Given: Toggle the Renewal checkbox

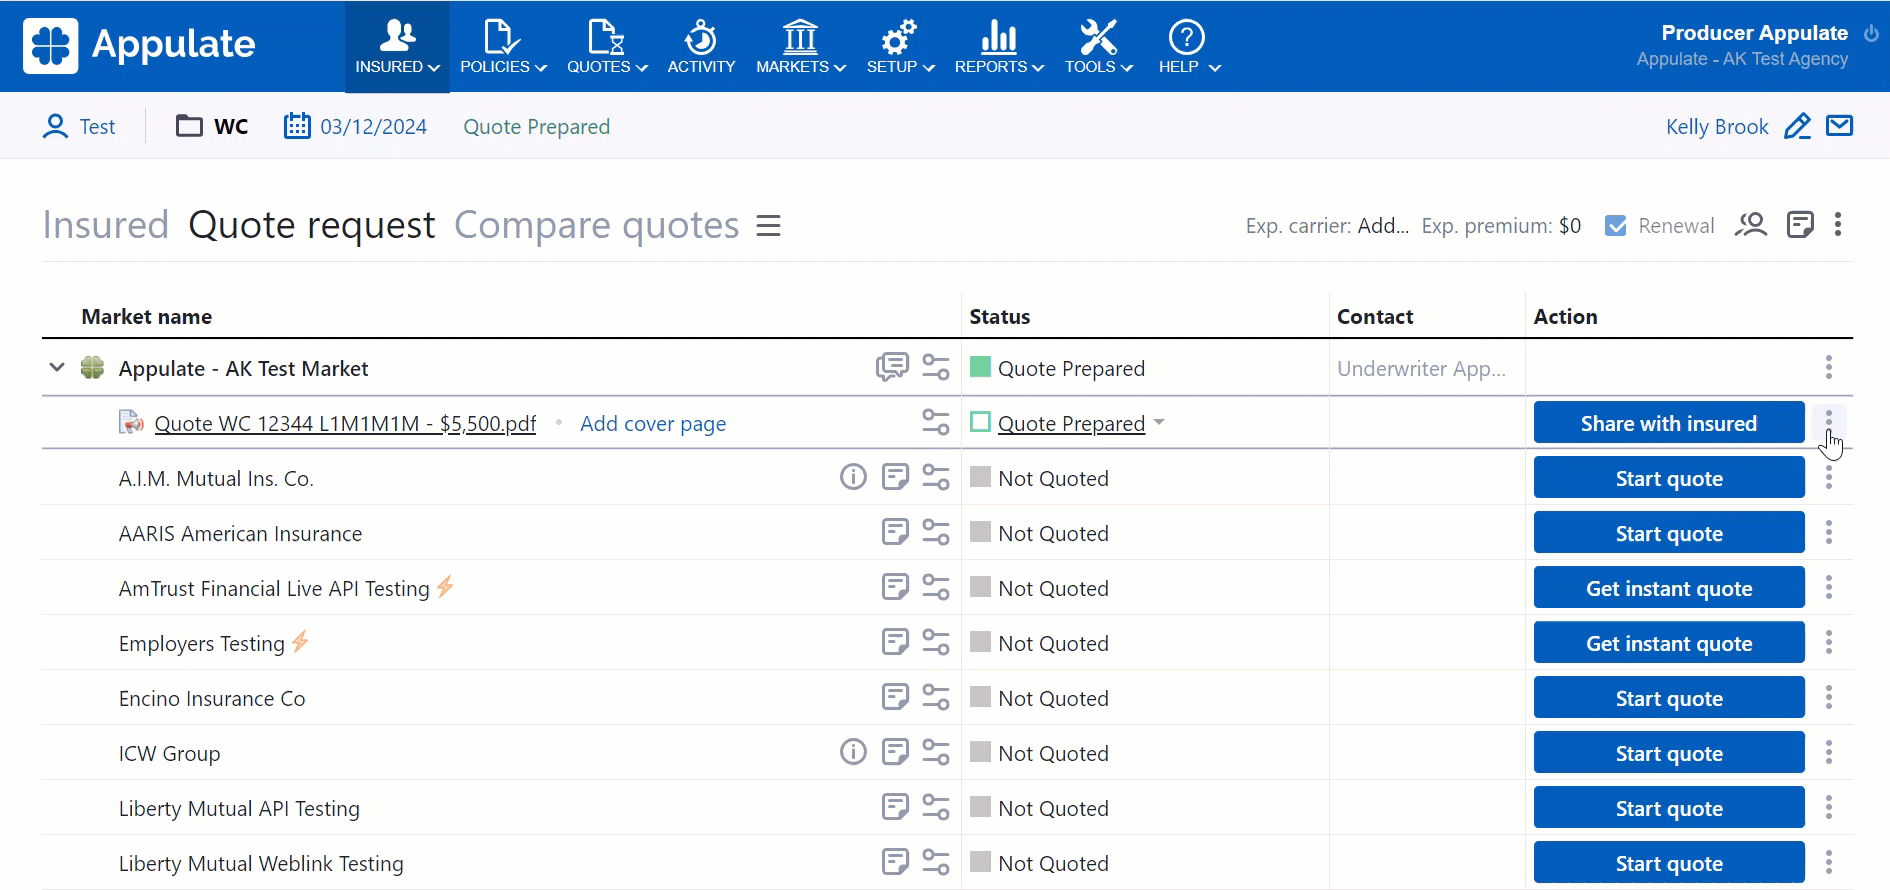Looking at the screenshot, I should (1615, 226).
